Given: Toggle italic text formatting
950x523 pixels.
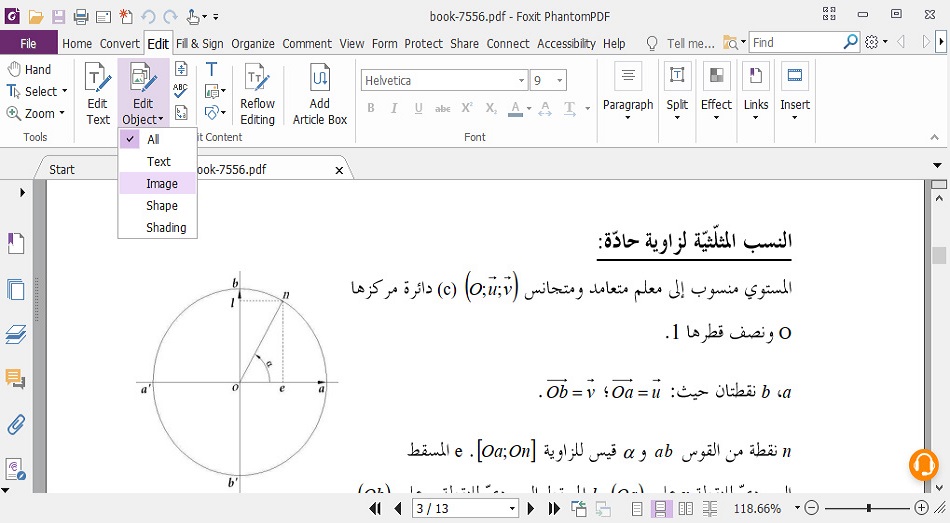Looking at the screenshot, I should pyautogui.click(x=395, y=108).
